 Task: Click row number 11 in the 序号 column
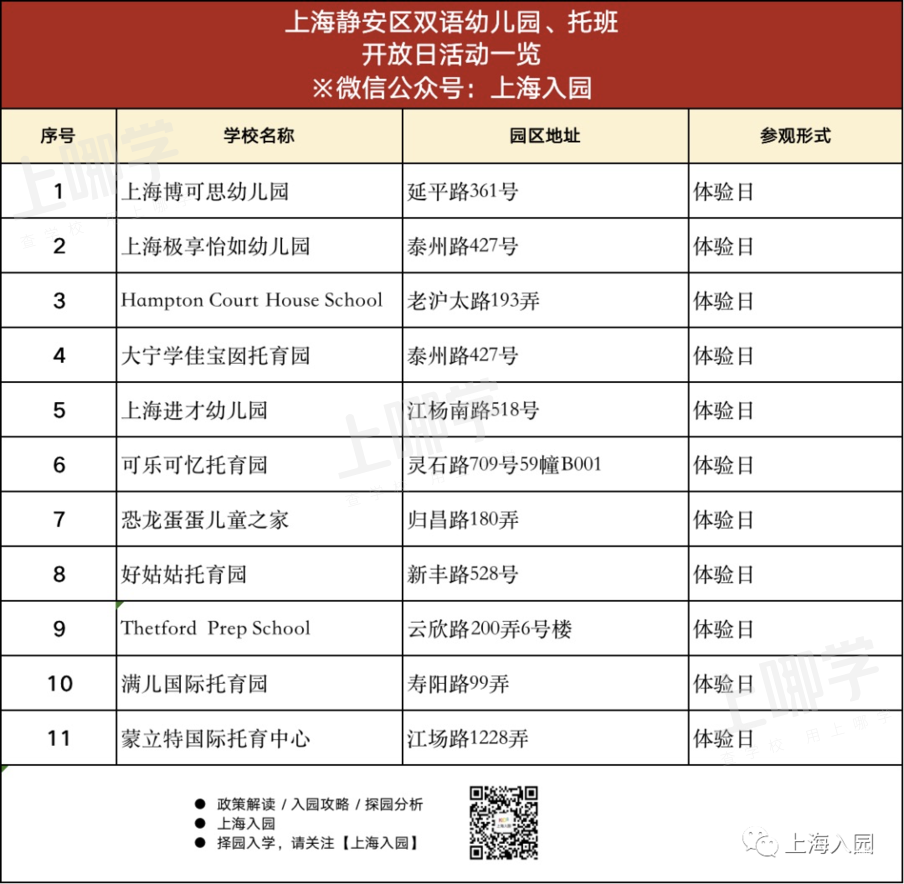(59, 739)
